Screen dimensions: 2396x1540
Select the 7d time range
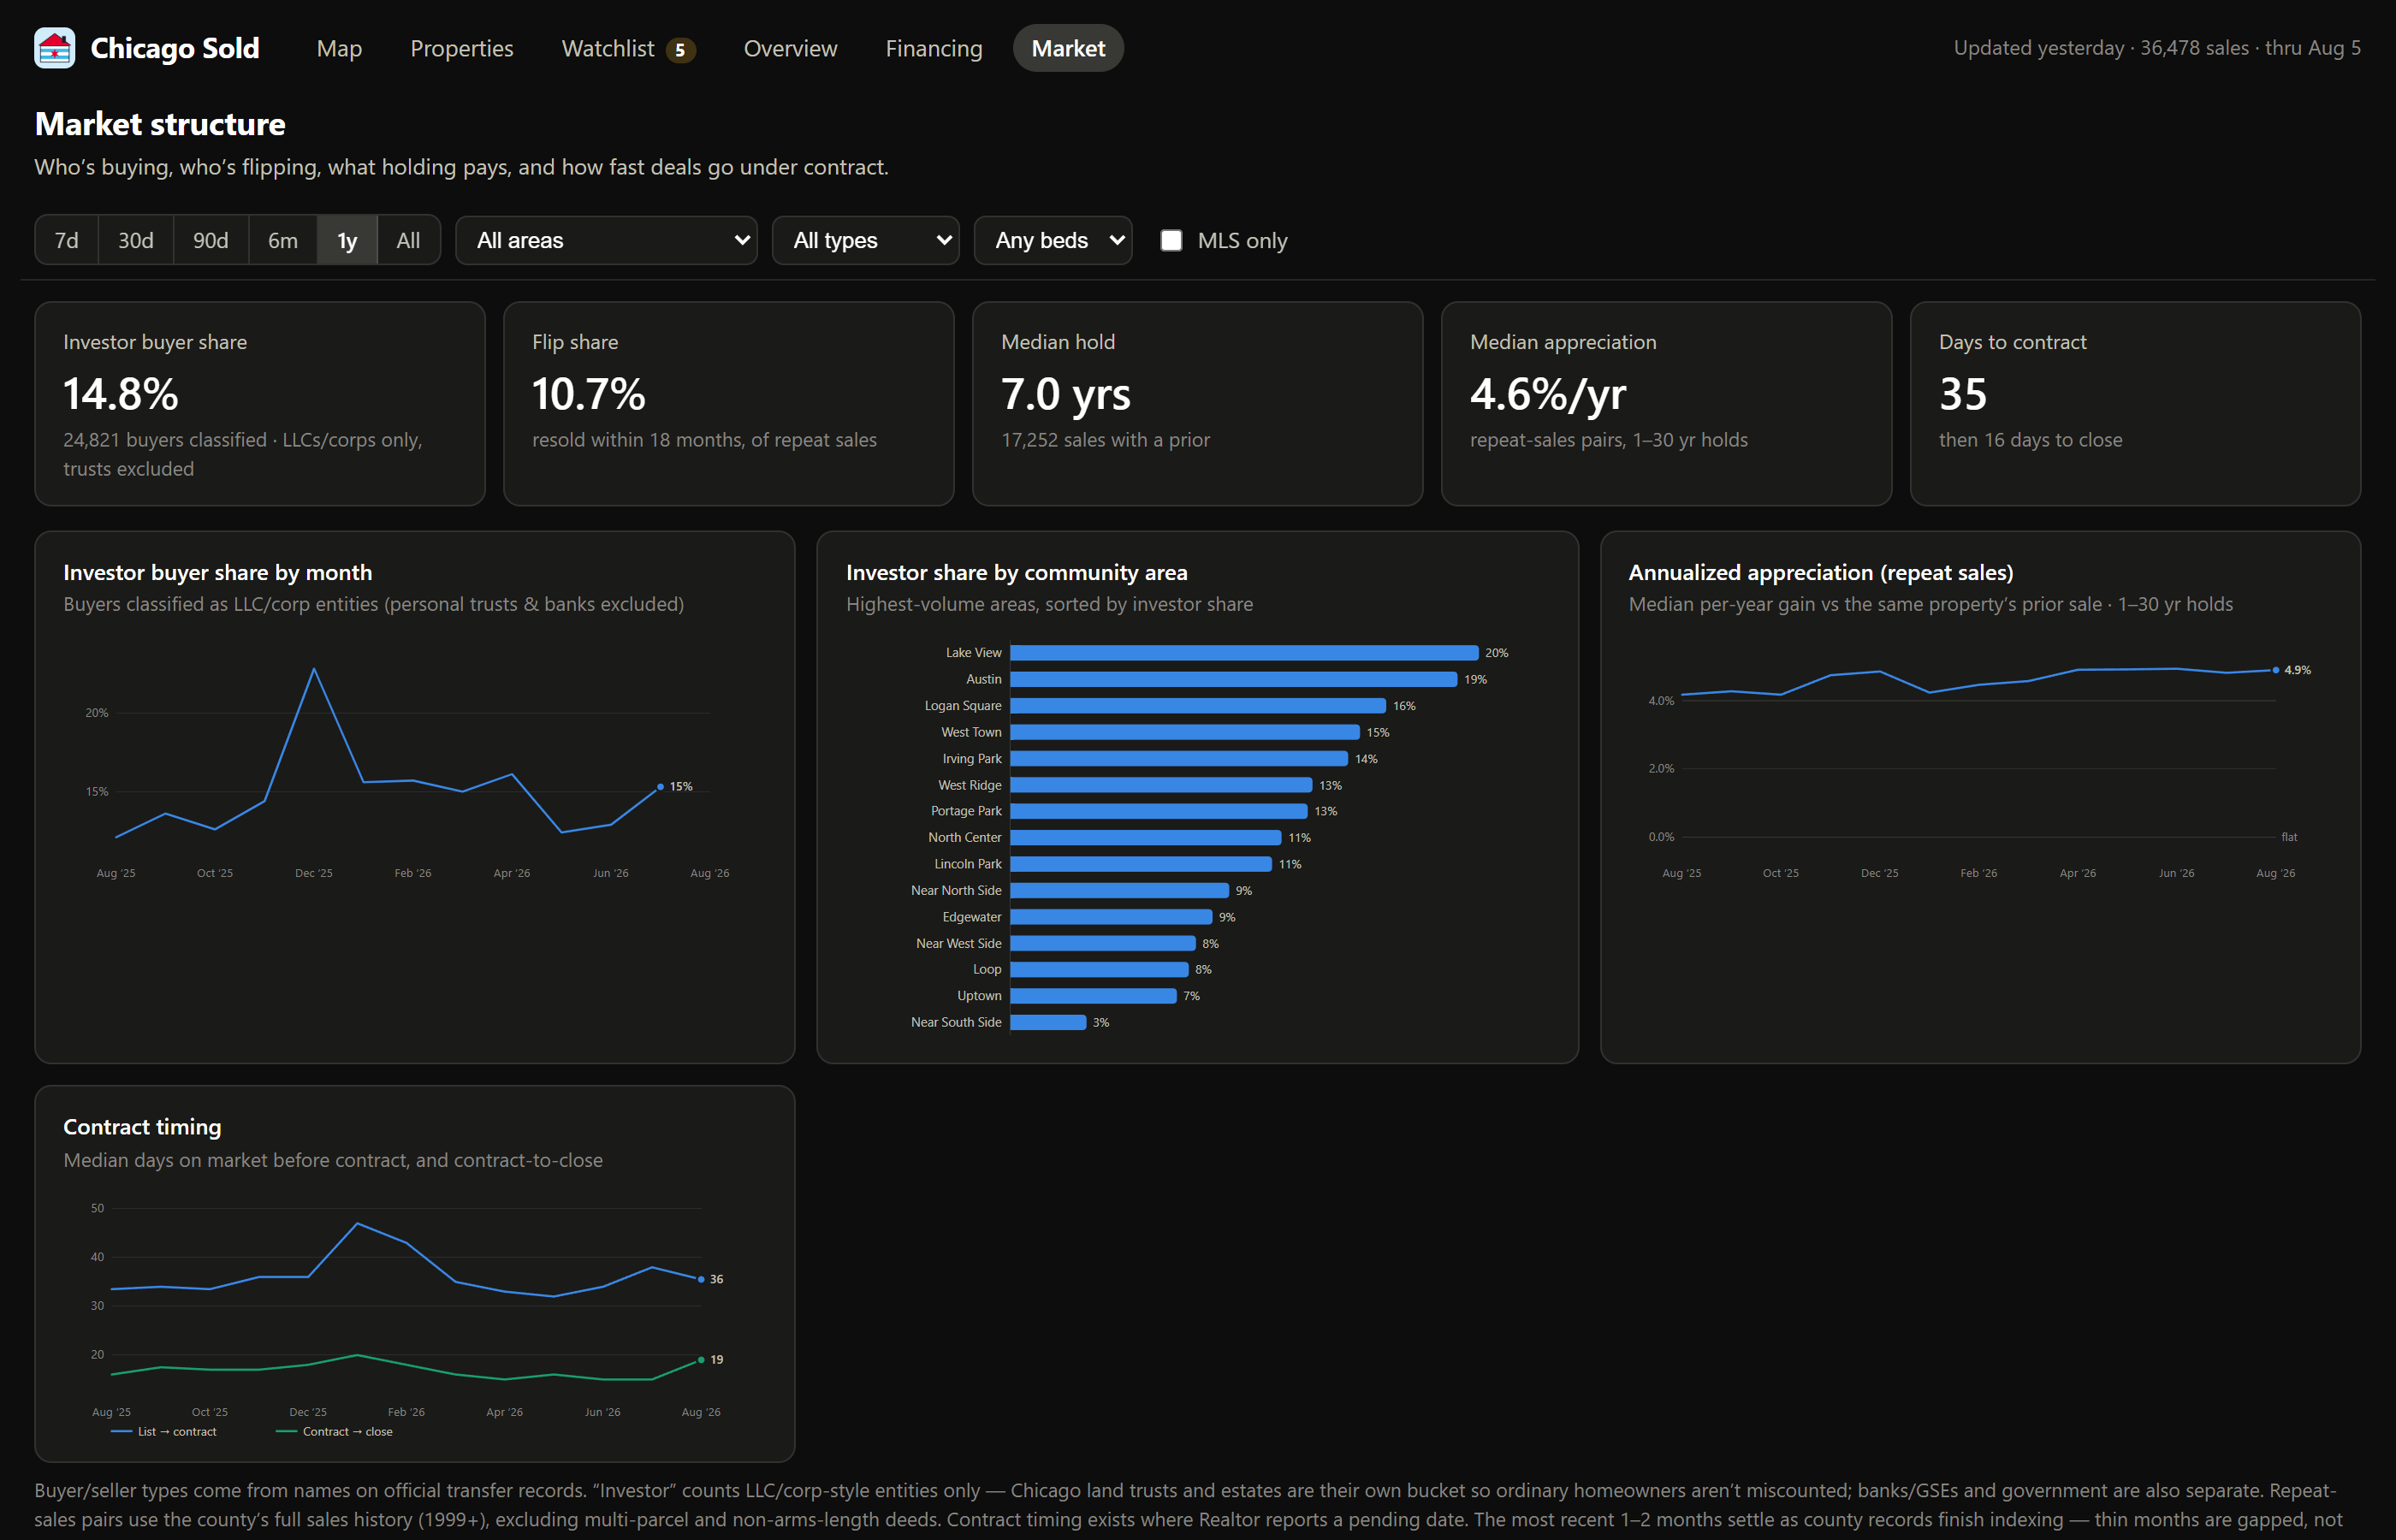(x=67, y=240)
